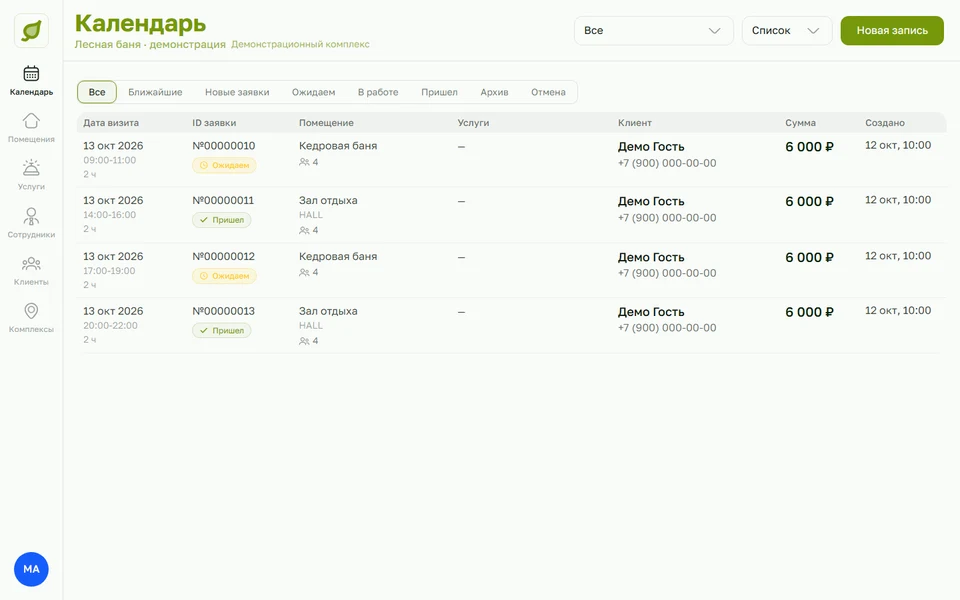Click time 20:00-22:00 visit slot
This screenshot has height=600, width=960.
(110, 326)
